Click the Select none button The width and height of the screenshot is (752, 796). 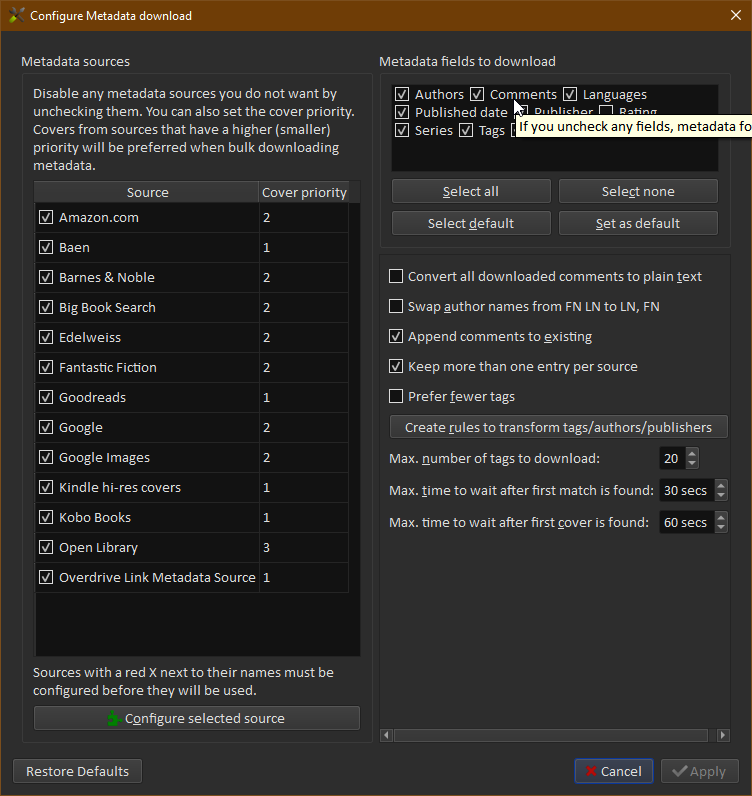coord(638,191)
